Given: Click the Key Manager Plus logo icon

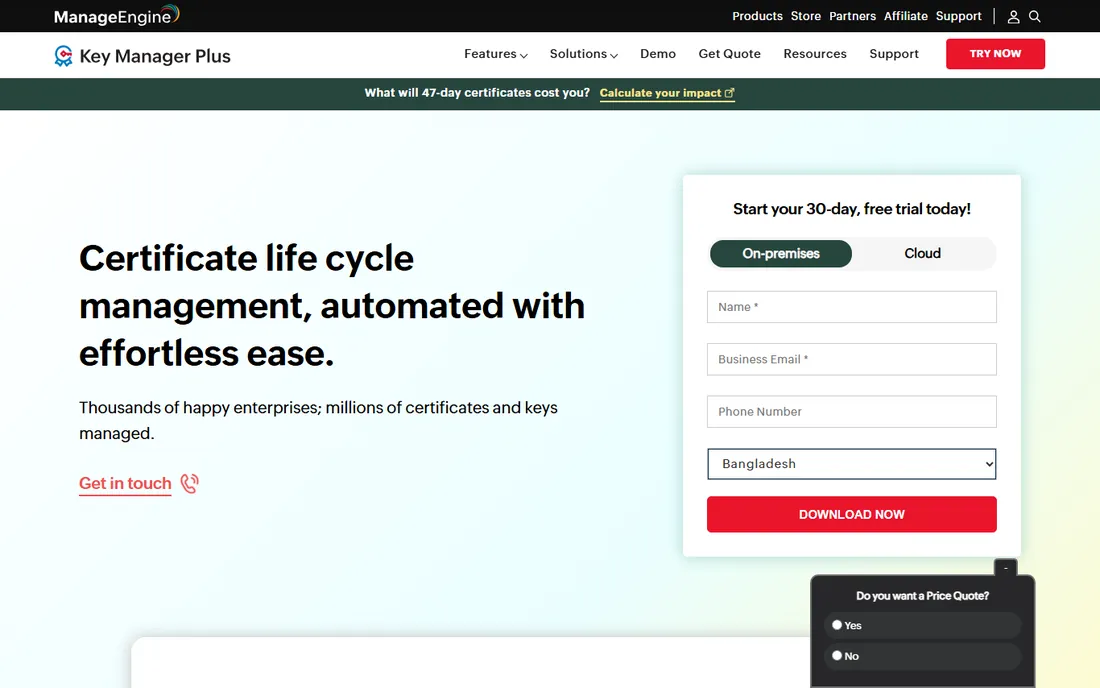Looking at the screenshot, I should [x=63, y=55].
